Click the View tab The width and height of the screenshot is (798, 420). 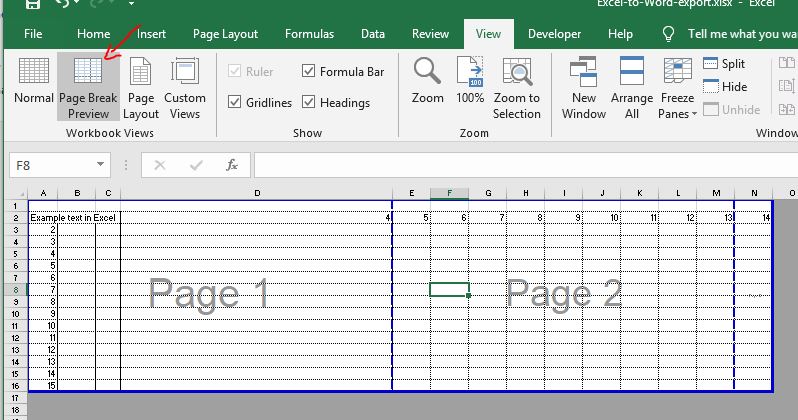[x=488, y=34]
